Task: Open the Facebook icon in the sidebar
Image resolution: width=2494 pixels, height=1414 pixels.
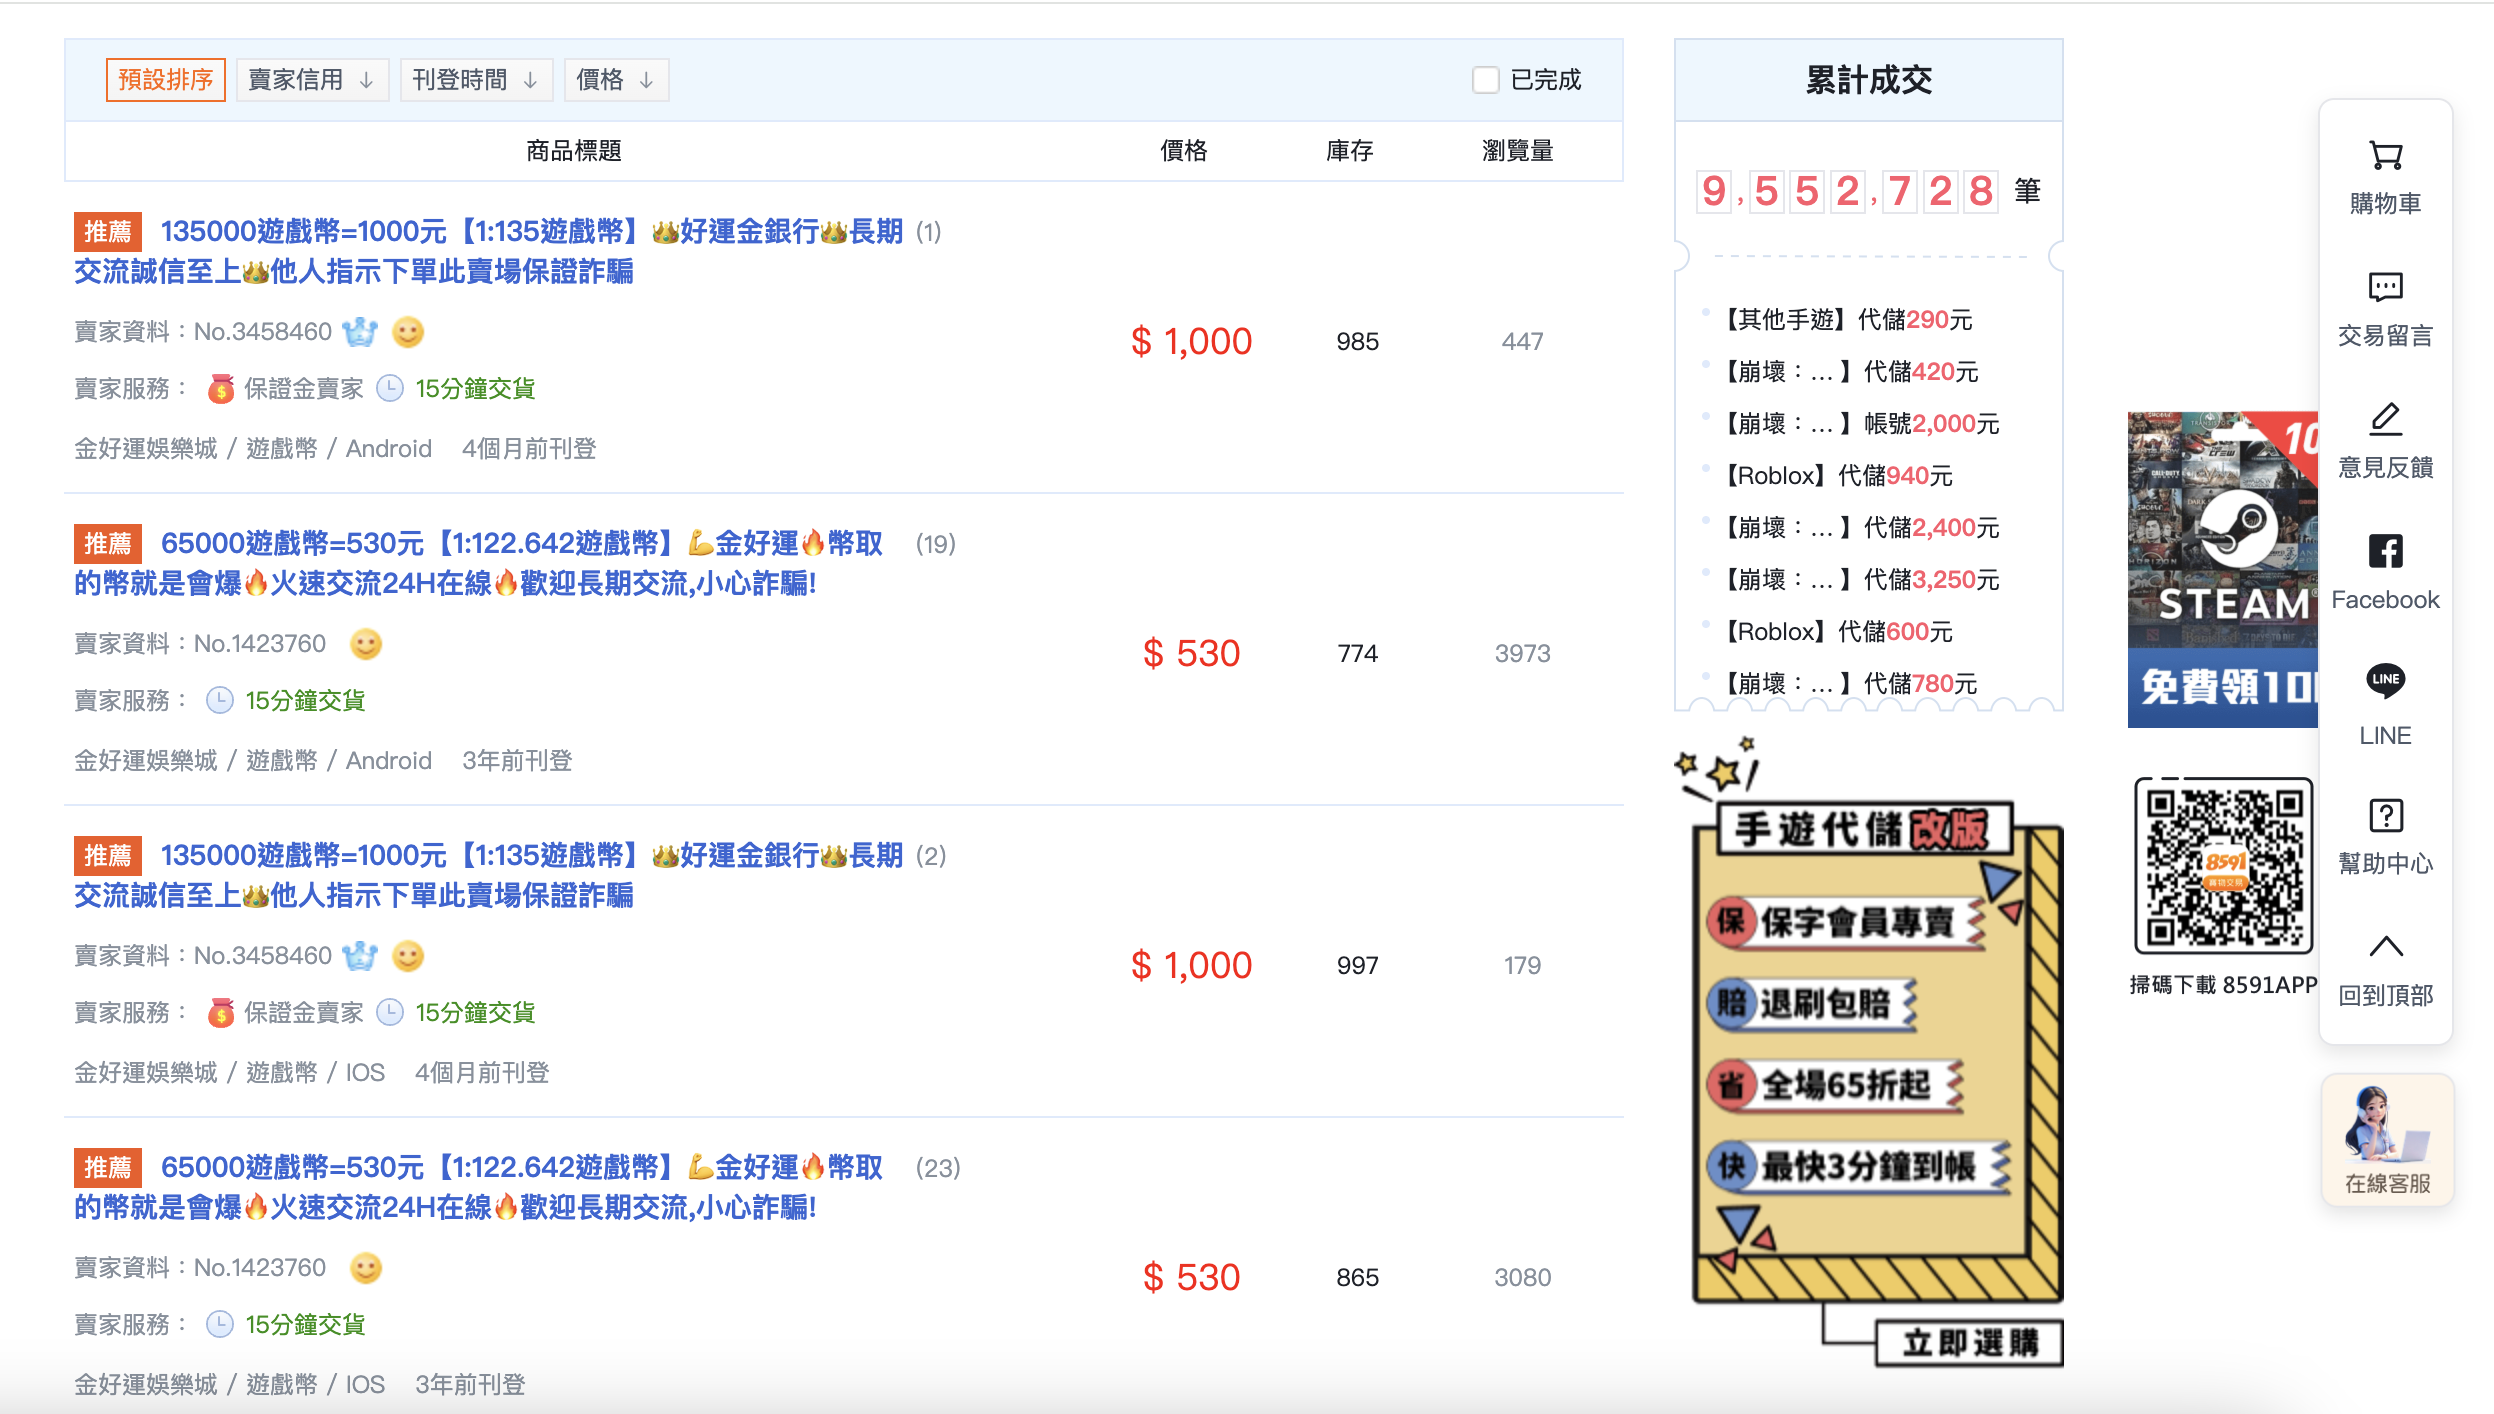Action: point(2385,551)
